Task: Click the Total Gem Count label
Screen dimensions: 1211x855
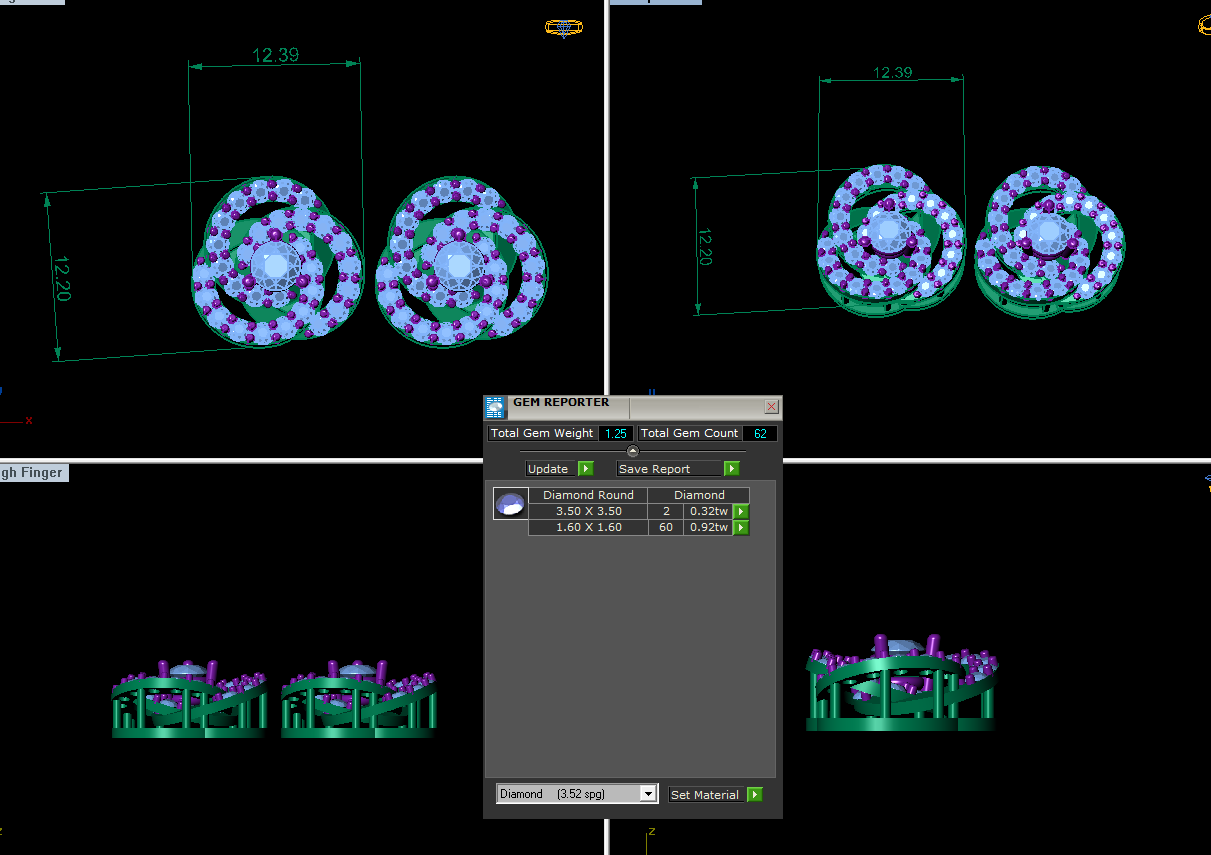Action: click(x=689, y=433)
